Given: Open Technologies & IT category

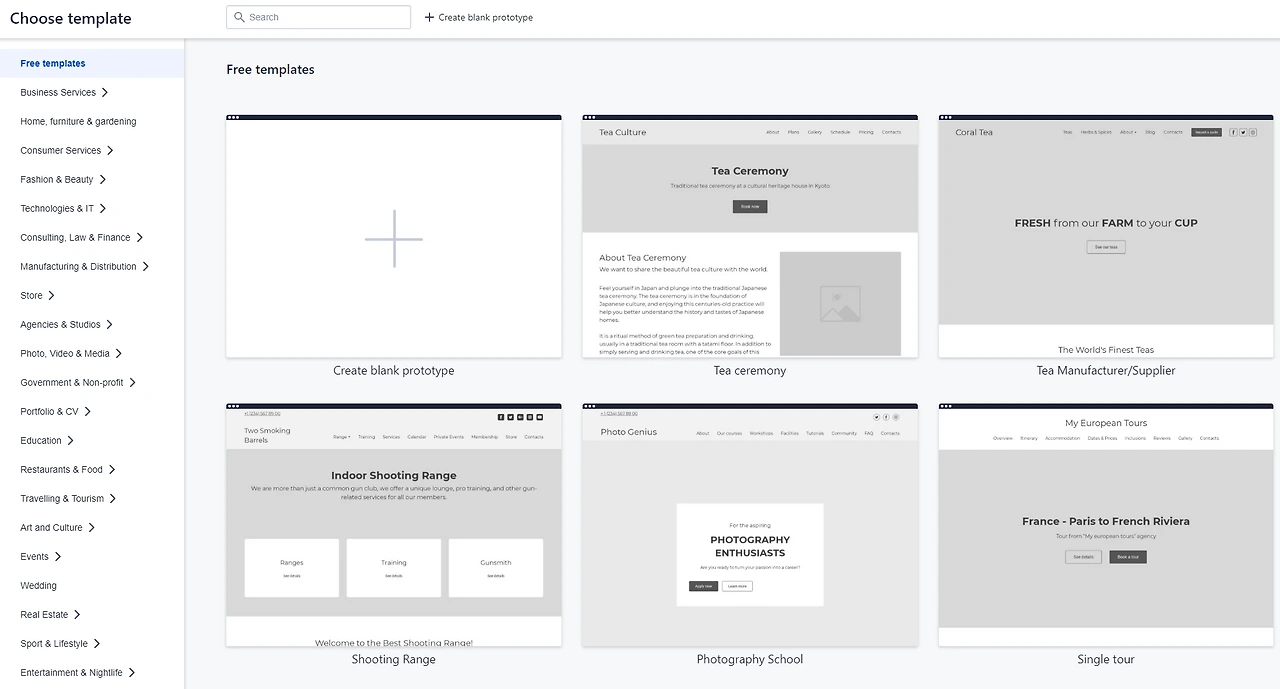Looking at the screenshot, I should [x=57, y=208].
